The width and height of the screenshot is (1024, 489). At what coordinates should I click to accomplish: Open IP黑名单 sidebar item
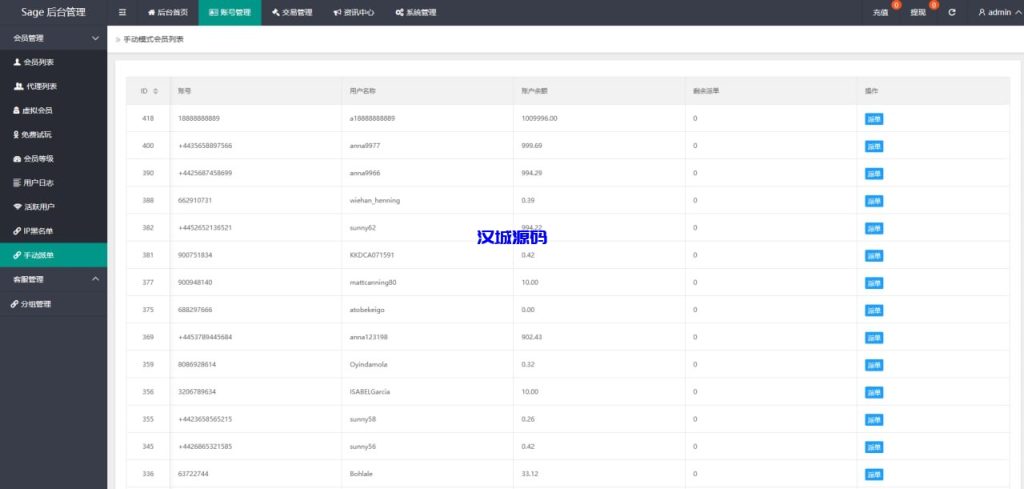pyautogui.click(x=38, y=231)
